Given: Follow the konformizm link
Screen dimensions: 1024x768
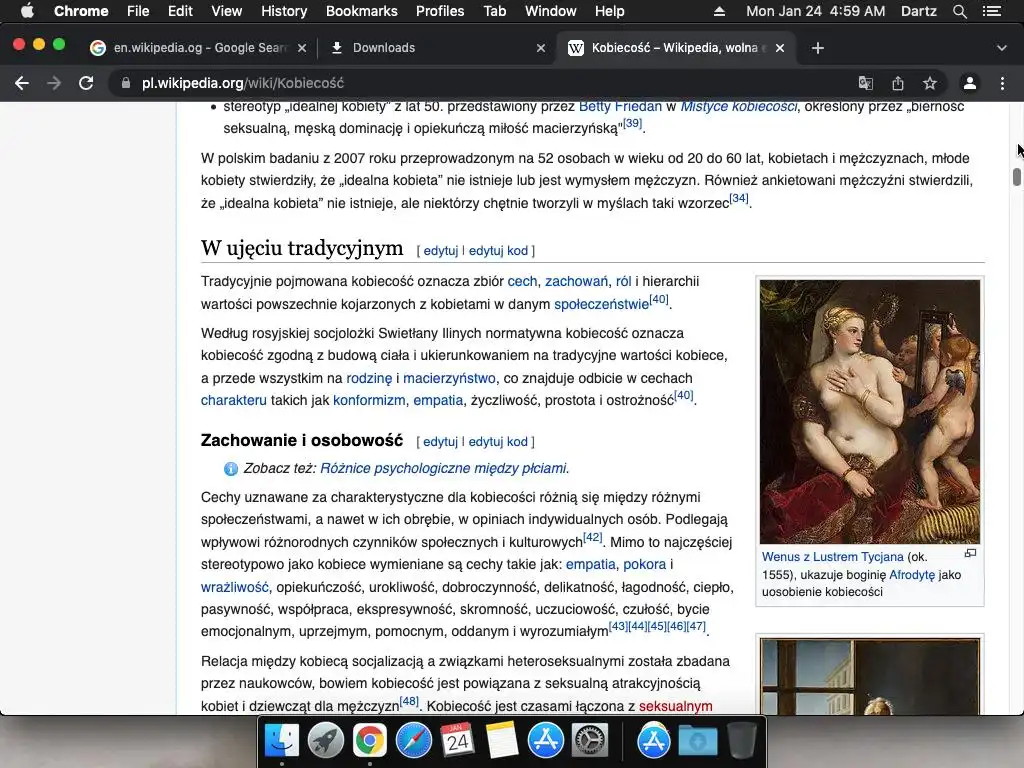Looking at the screenshot, I should click(x=369, y=400).
